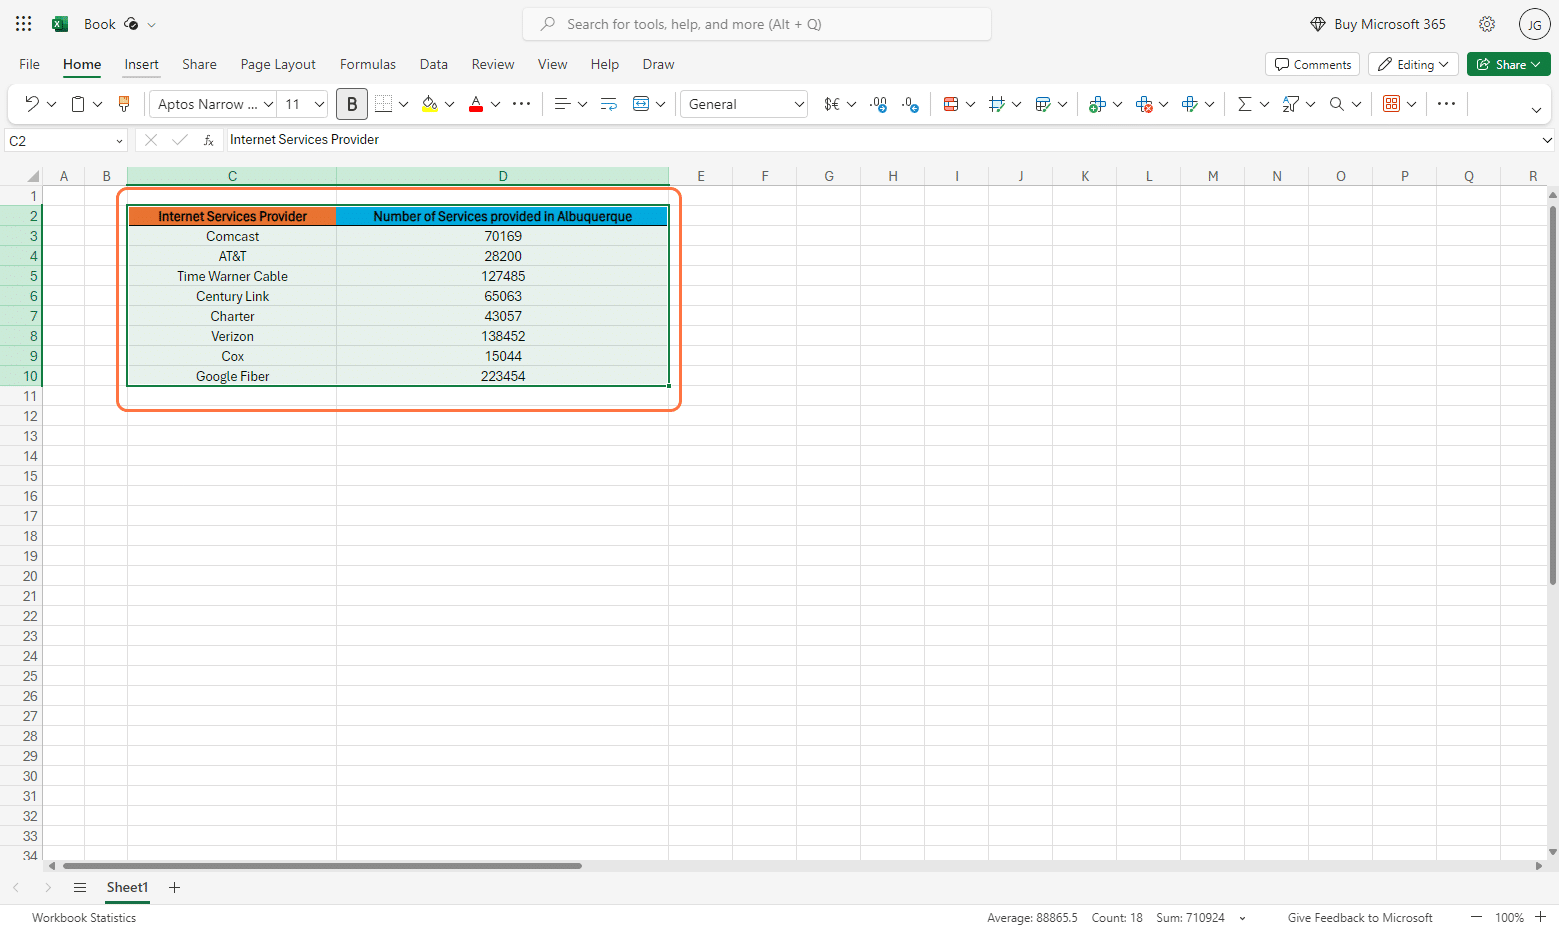Image resolution: width=1559 pixels, height=927 pixels.
Task: Switch to the Draw tab
Action: click(x=659, y=64)
